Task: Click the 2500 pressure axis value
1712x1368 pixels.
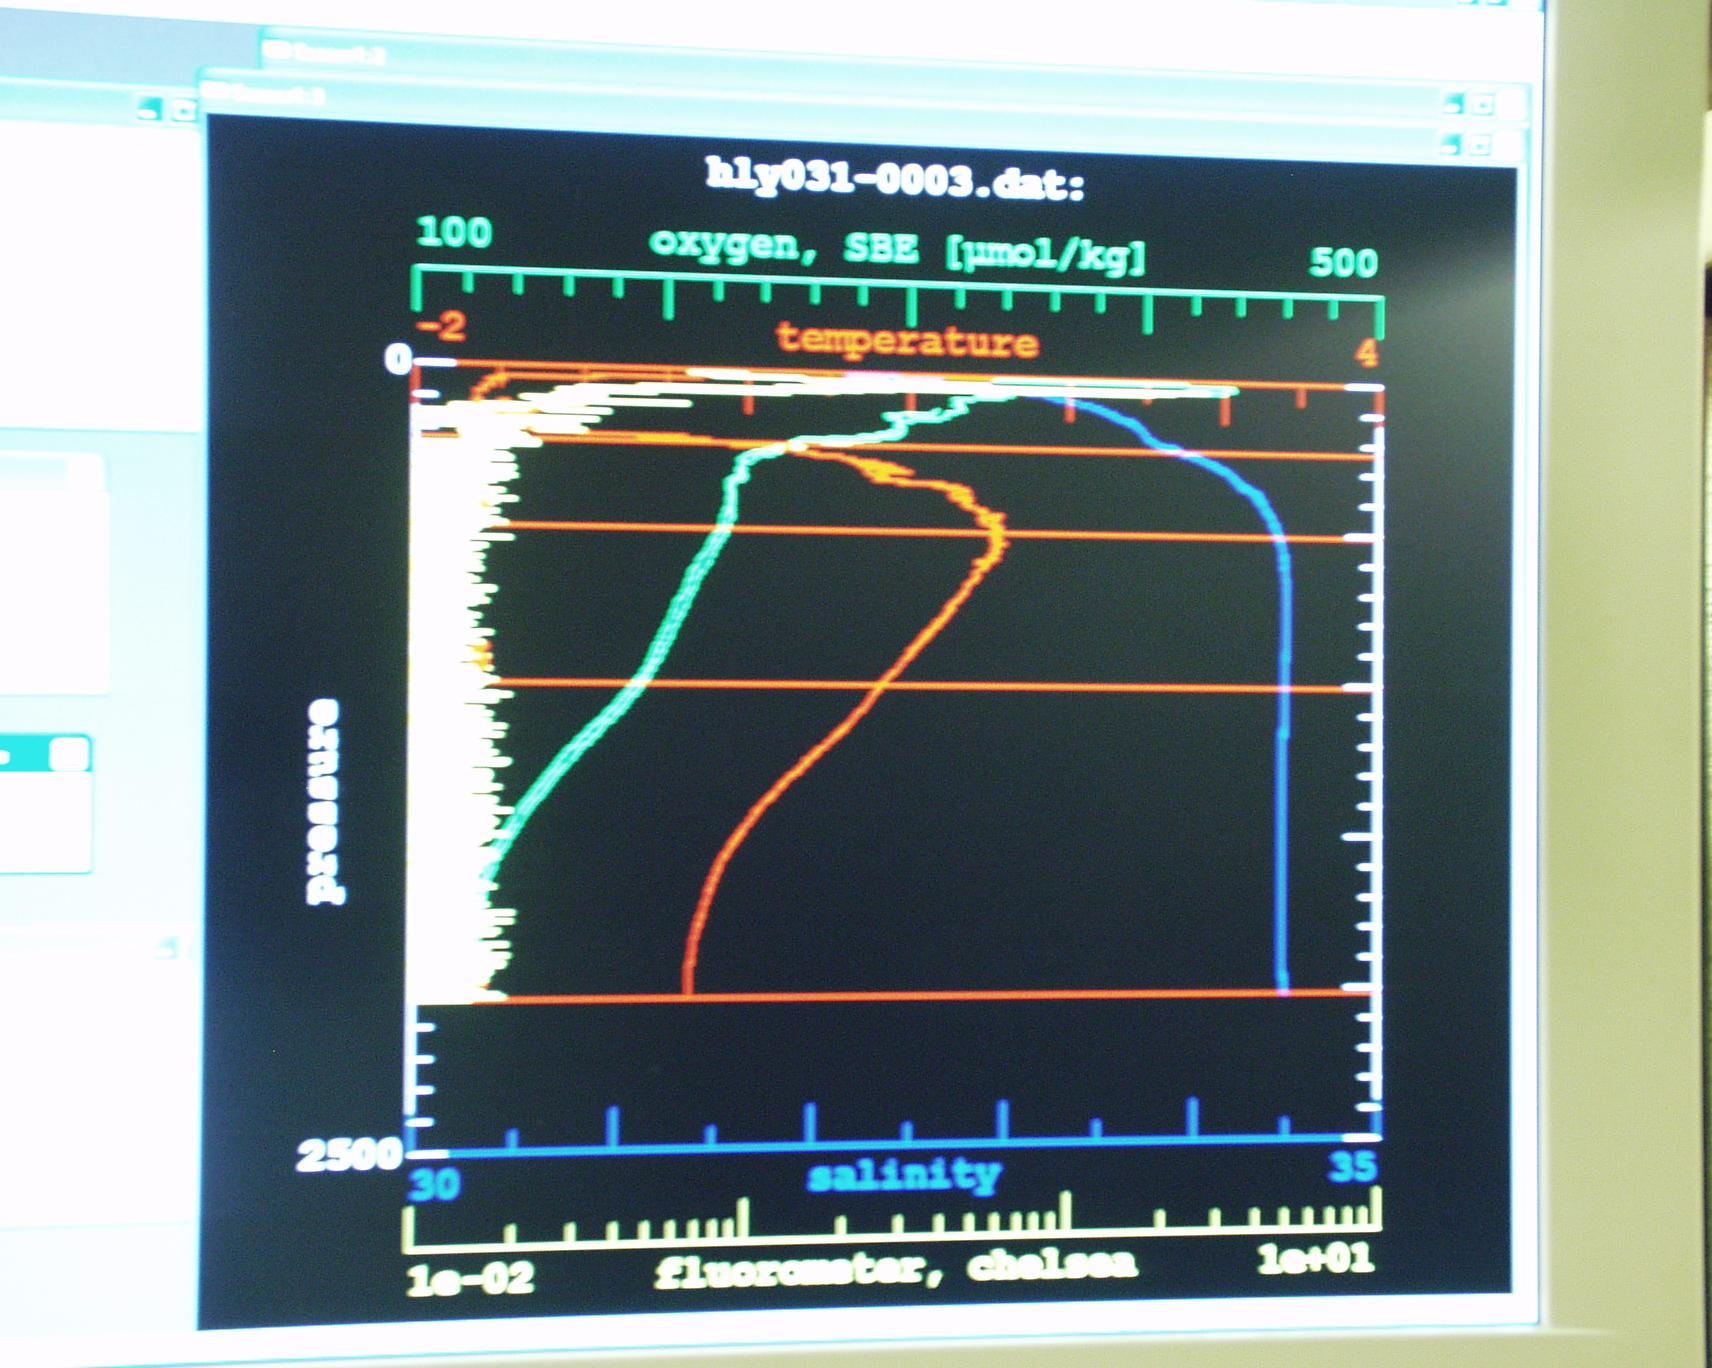Action: coord(348,1156)
